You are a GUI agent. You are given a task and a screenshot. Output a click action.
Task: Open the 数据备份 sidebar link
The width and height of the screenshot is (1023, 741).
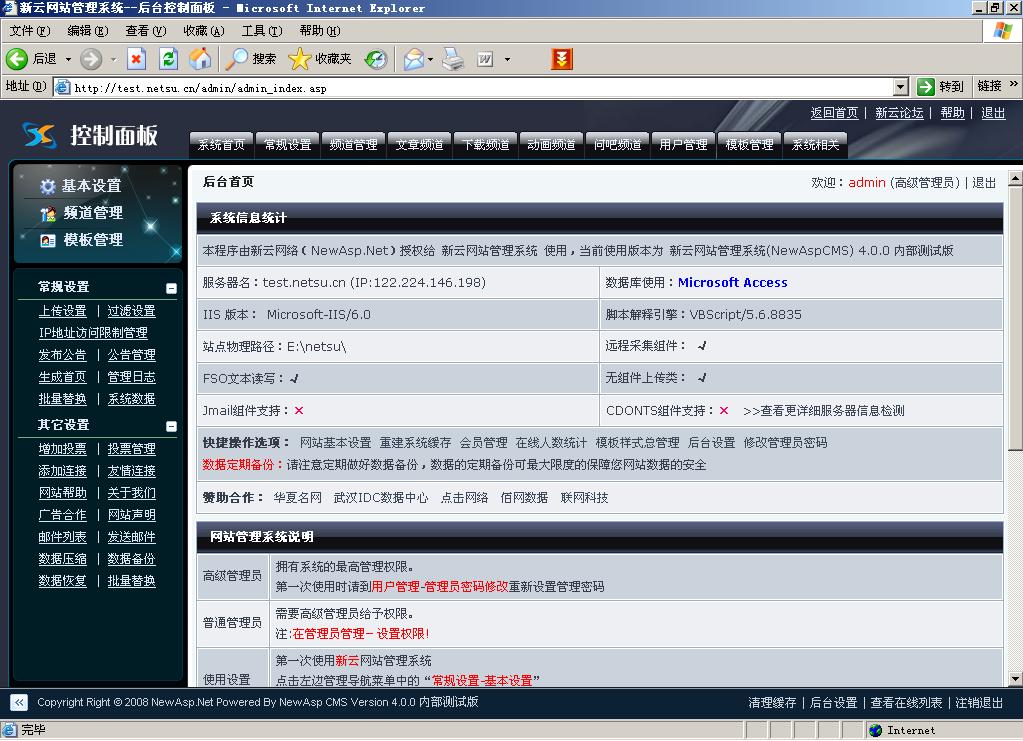pos(131,559)
